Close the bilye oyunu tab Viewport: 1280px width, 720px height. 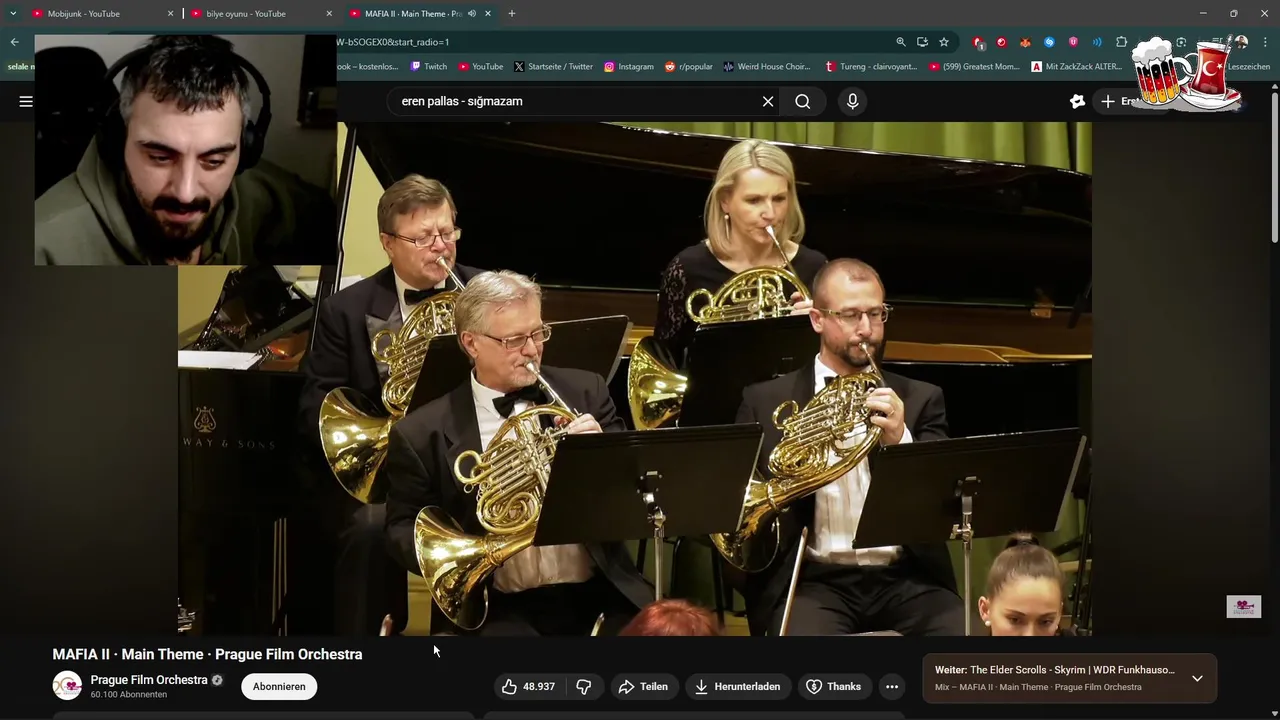point(329,14)
